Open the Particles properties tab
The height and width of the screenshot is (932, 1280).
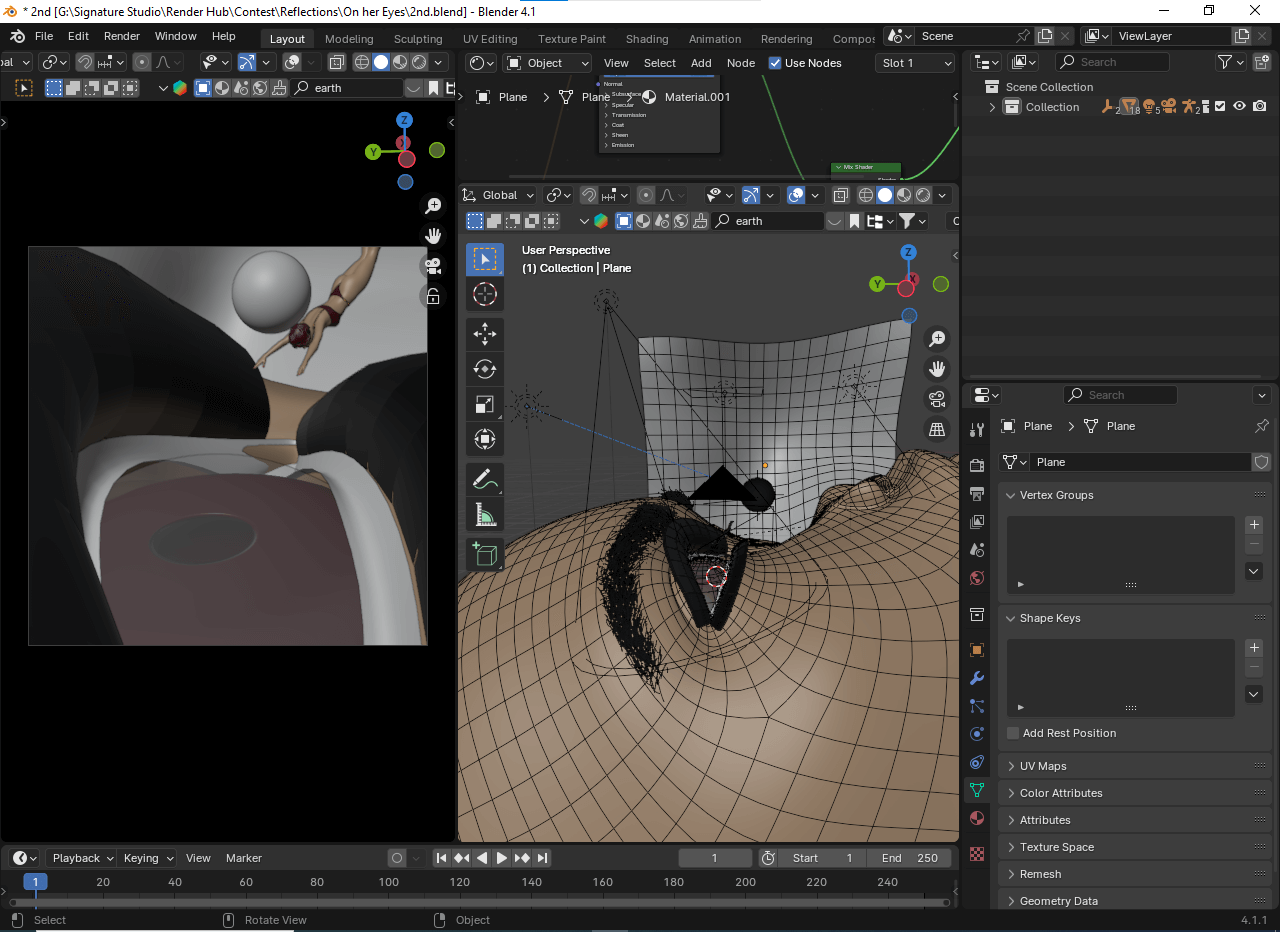coord(977,706)
